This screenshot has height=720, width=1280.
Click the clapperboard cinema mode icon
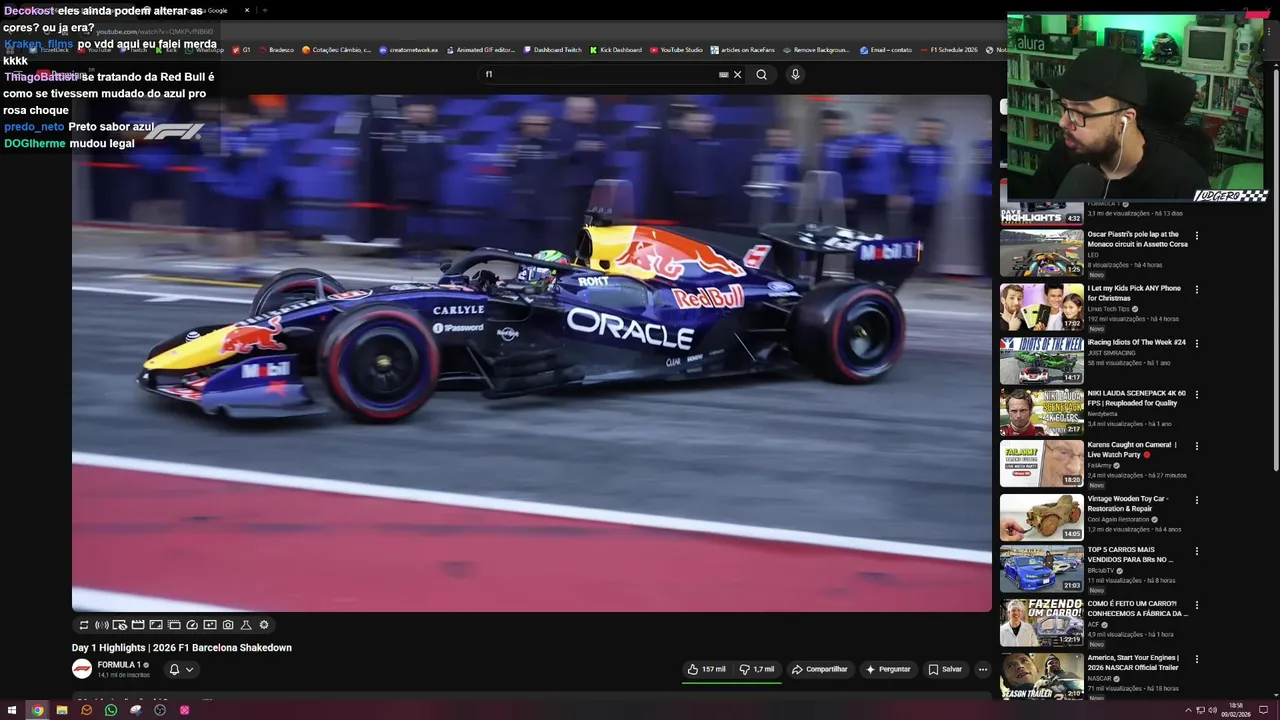(138, 625)
